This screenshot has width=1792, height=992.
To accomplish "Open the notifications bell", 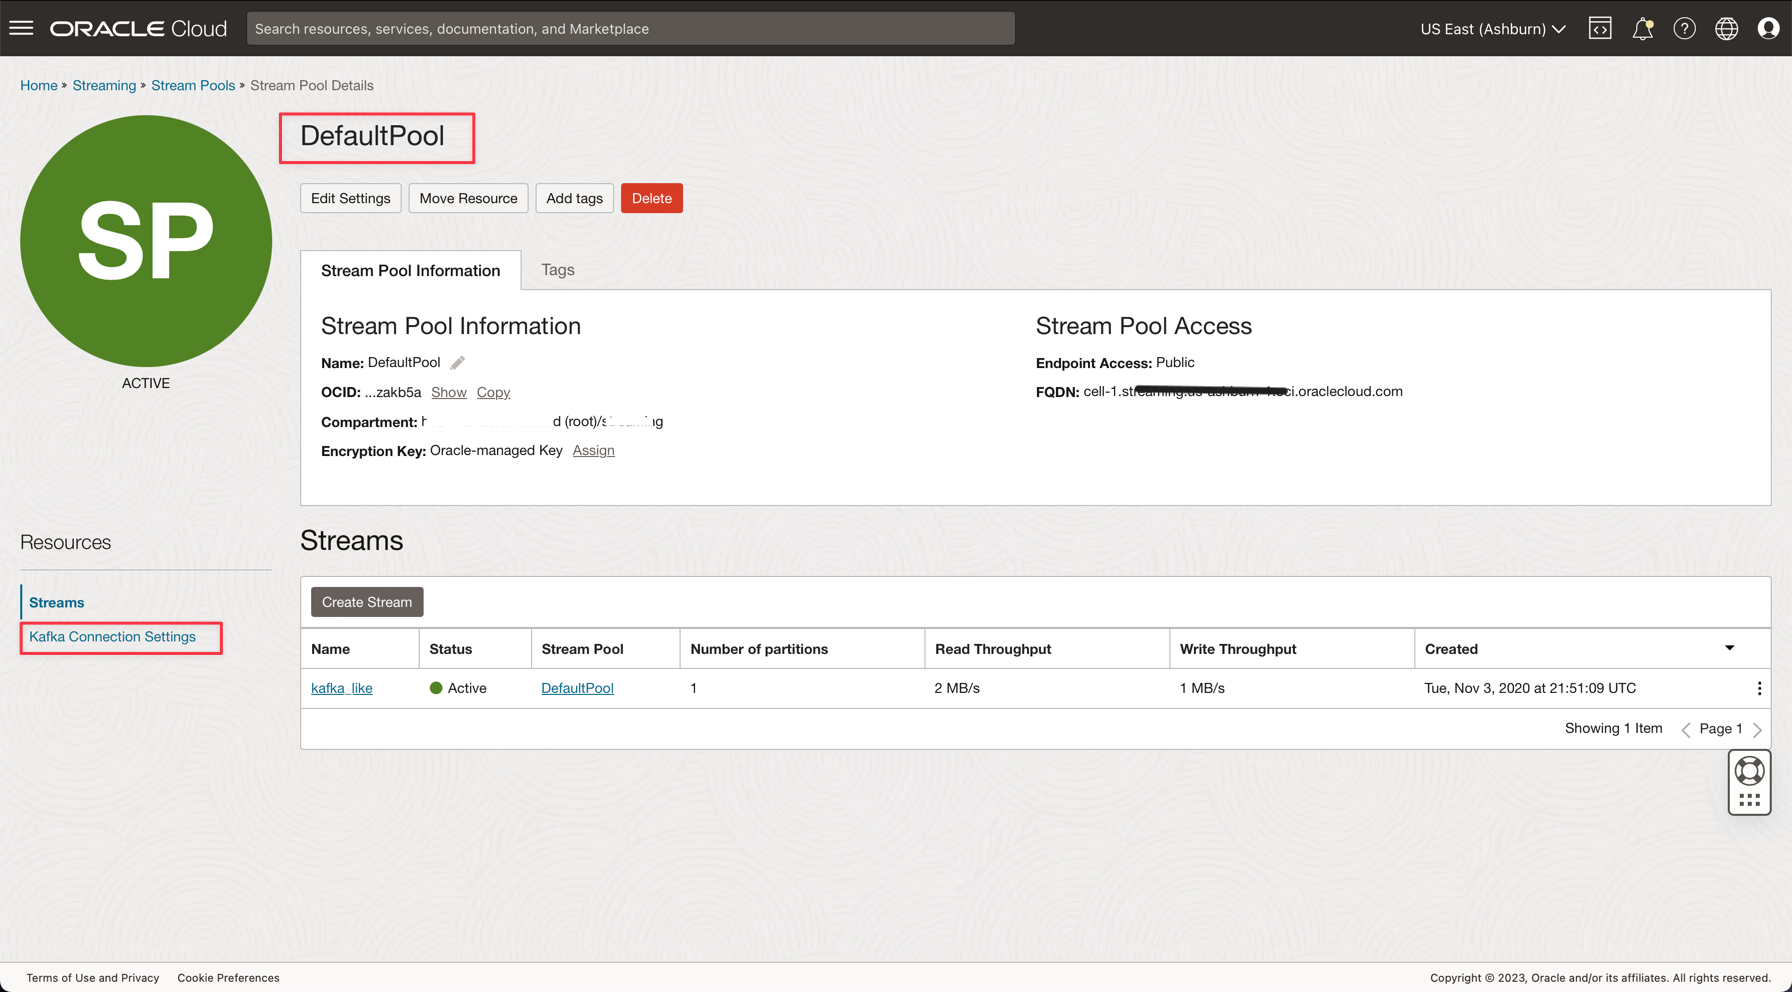I will [x=1642, y=28].
